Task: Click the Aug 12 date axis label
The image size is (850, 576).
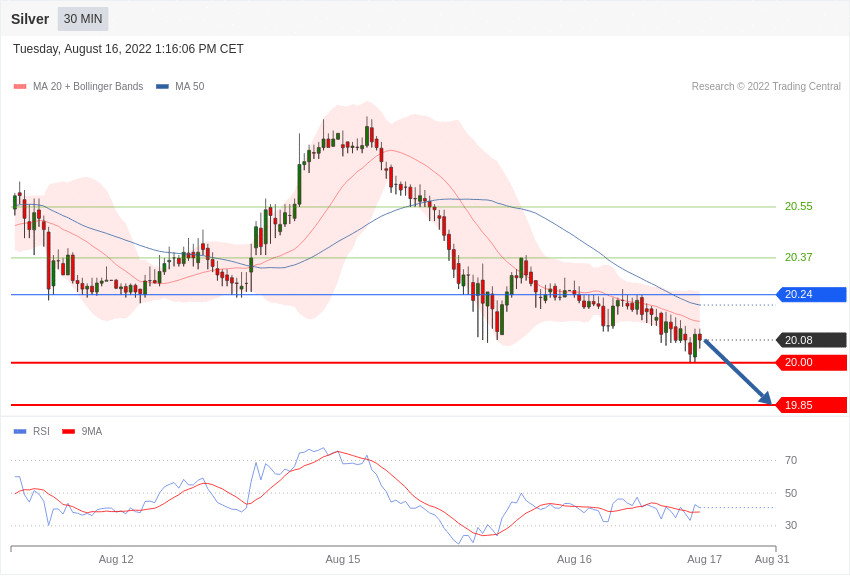Action: point(116,559)
